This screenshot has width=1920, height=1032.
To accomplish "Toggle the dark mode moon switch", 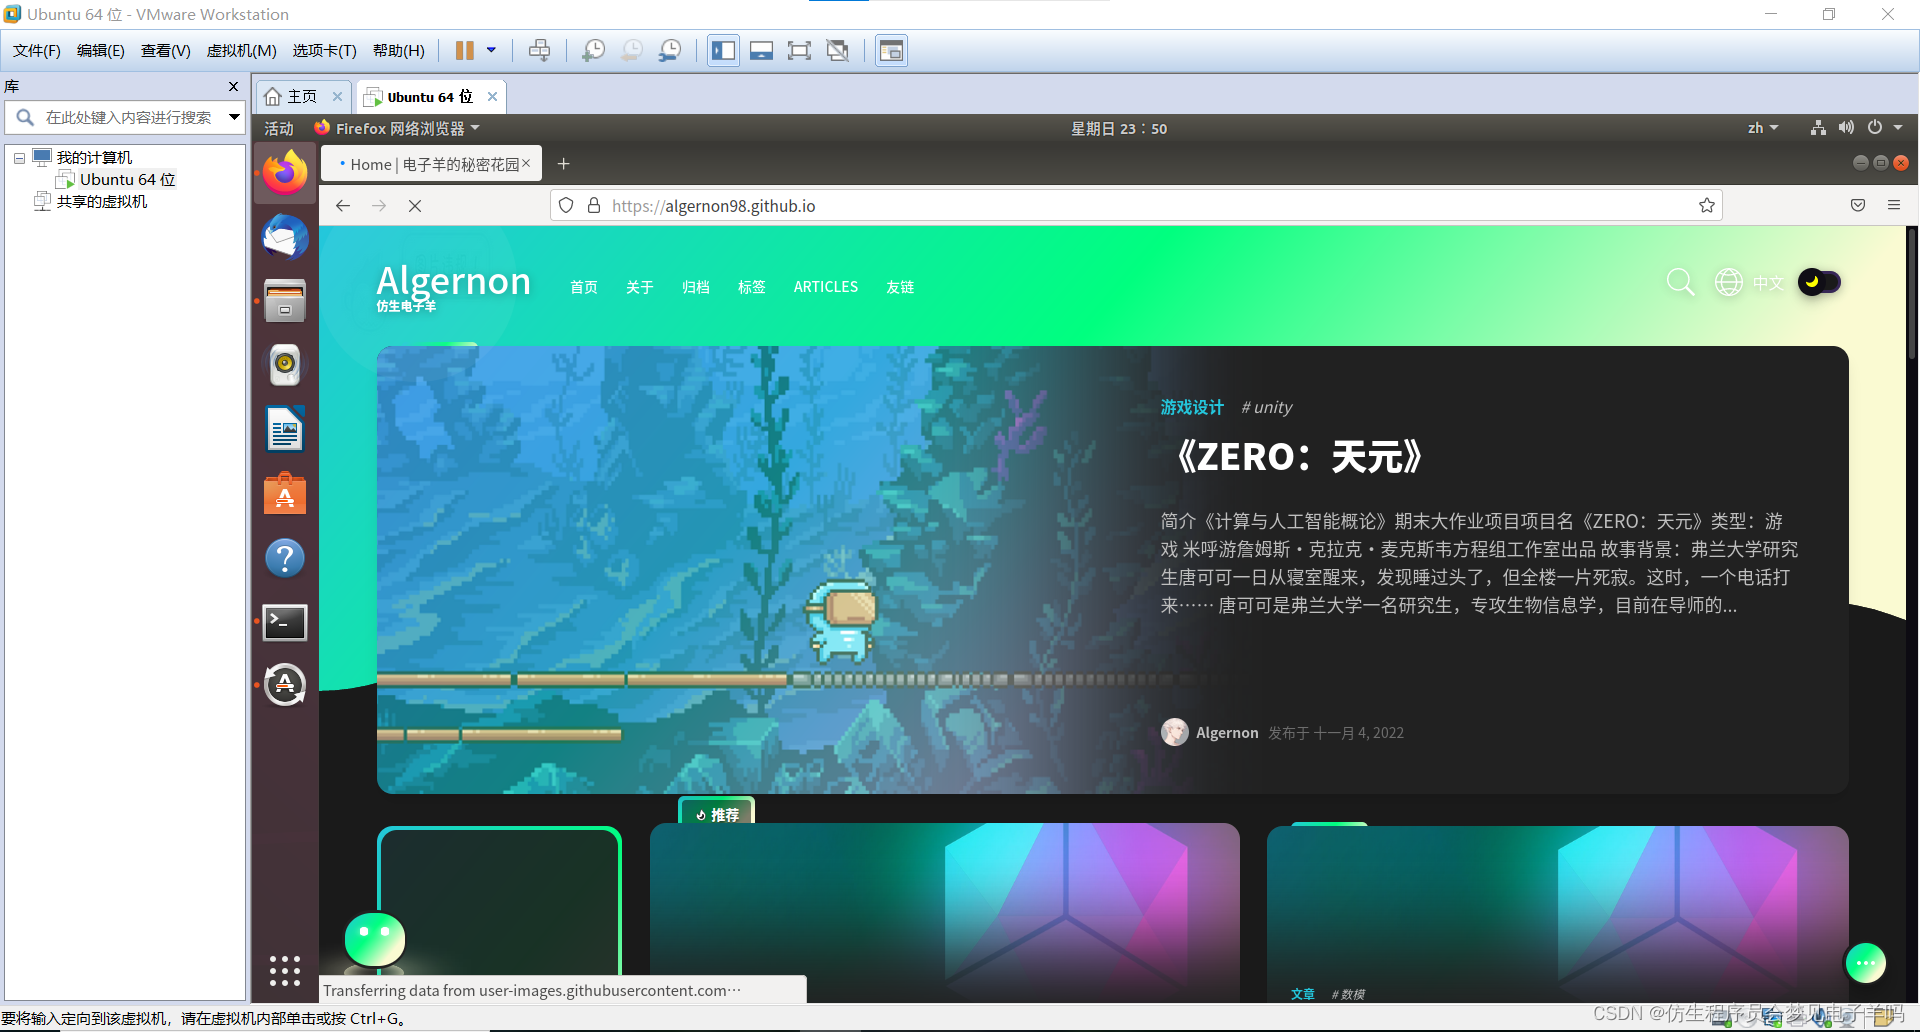I will [x=1819, y=283].
